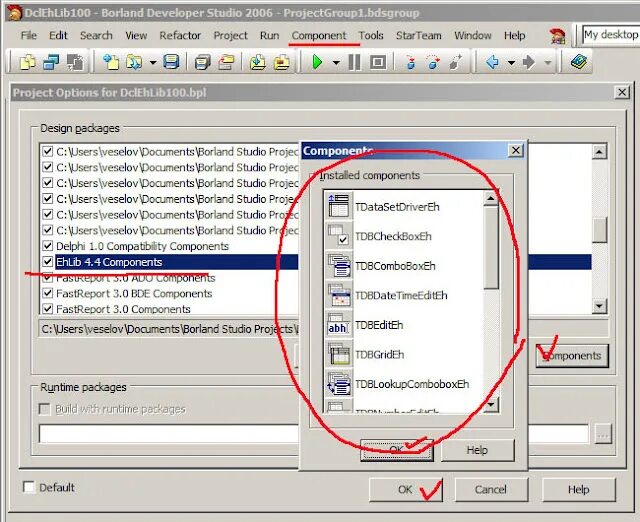Click the Trace Into debug icon
The image size is (640, 522).
tap(411, 62)
